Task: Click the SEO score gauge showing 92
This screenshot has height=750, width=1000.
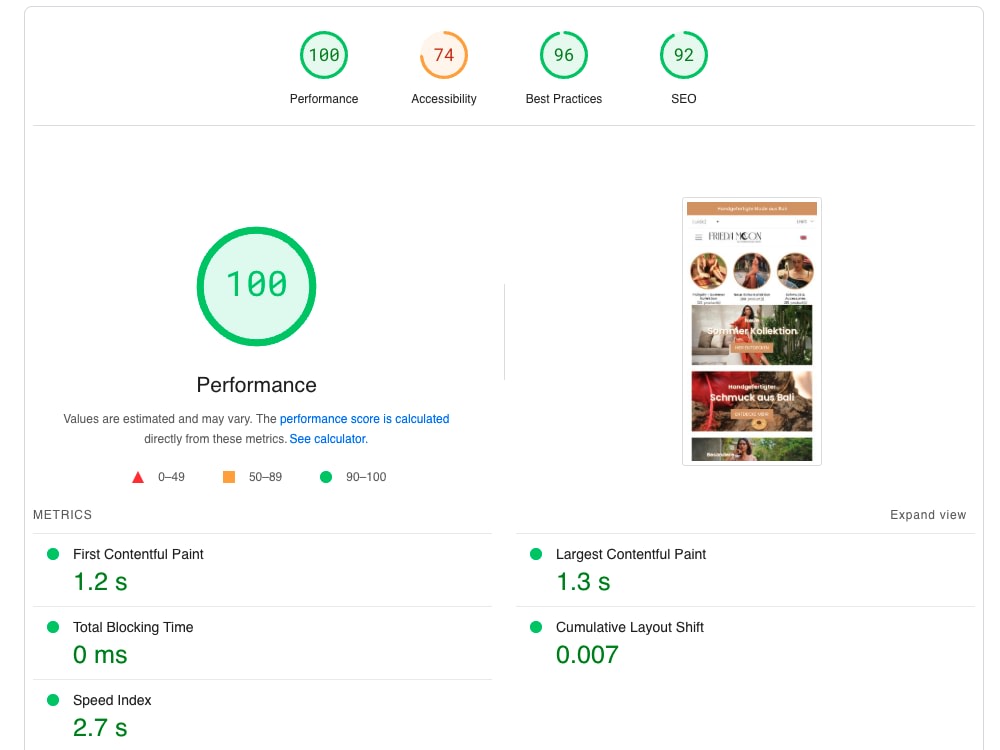Action: (684, 55)
